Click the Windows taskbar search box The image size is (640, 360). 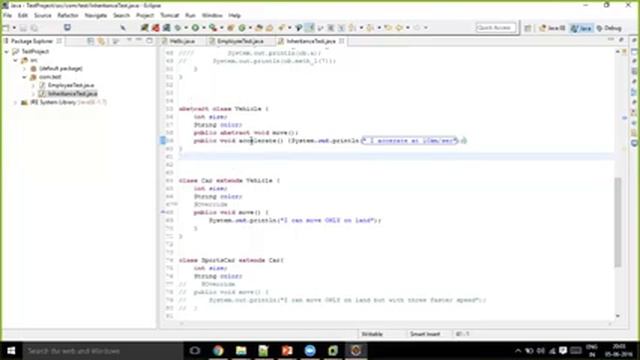coord(102,351)
